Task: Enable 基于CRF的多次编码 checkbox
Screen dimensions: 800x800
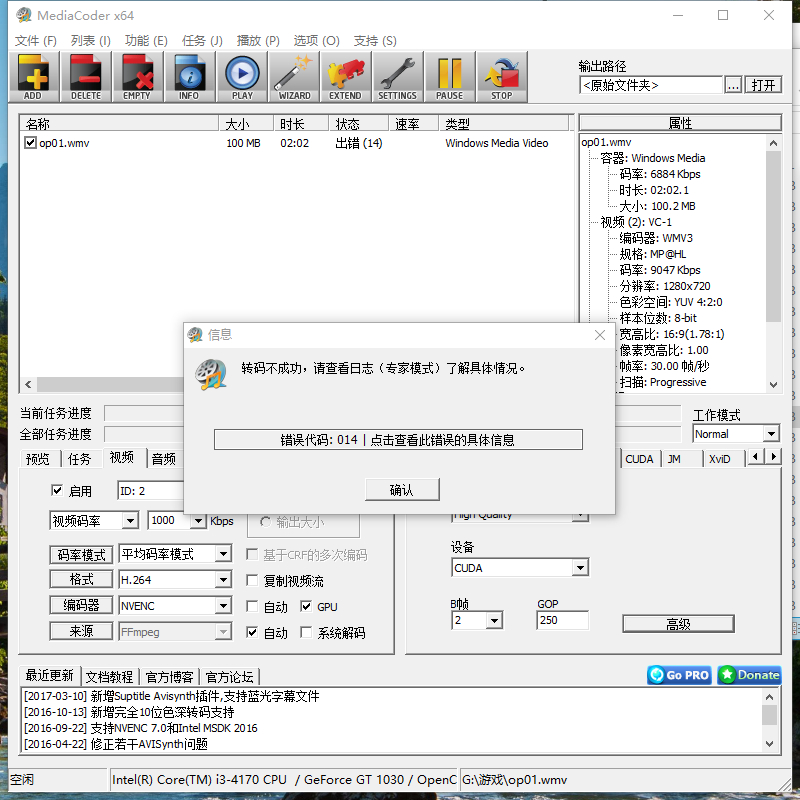Action: tap(252, 555)
